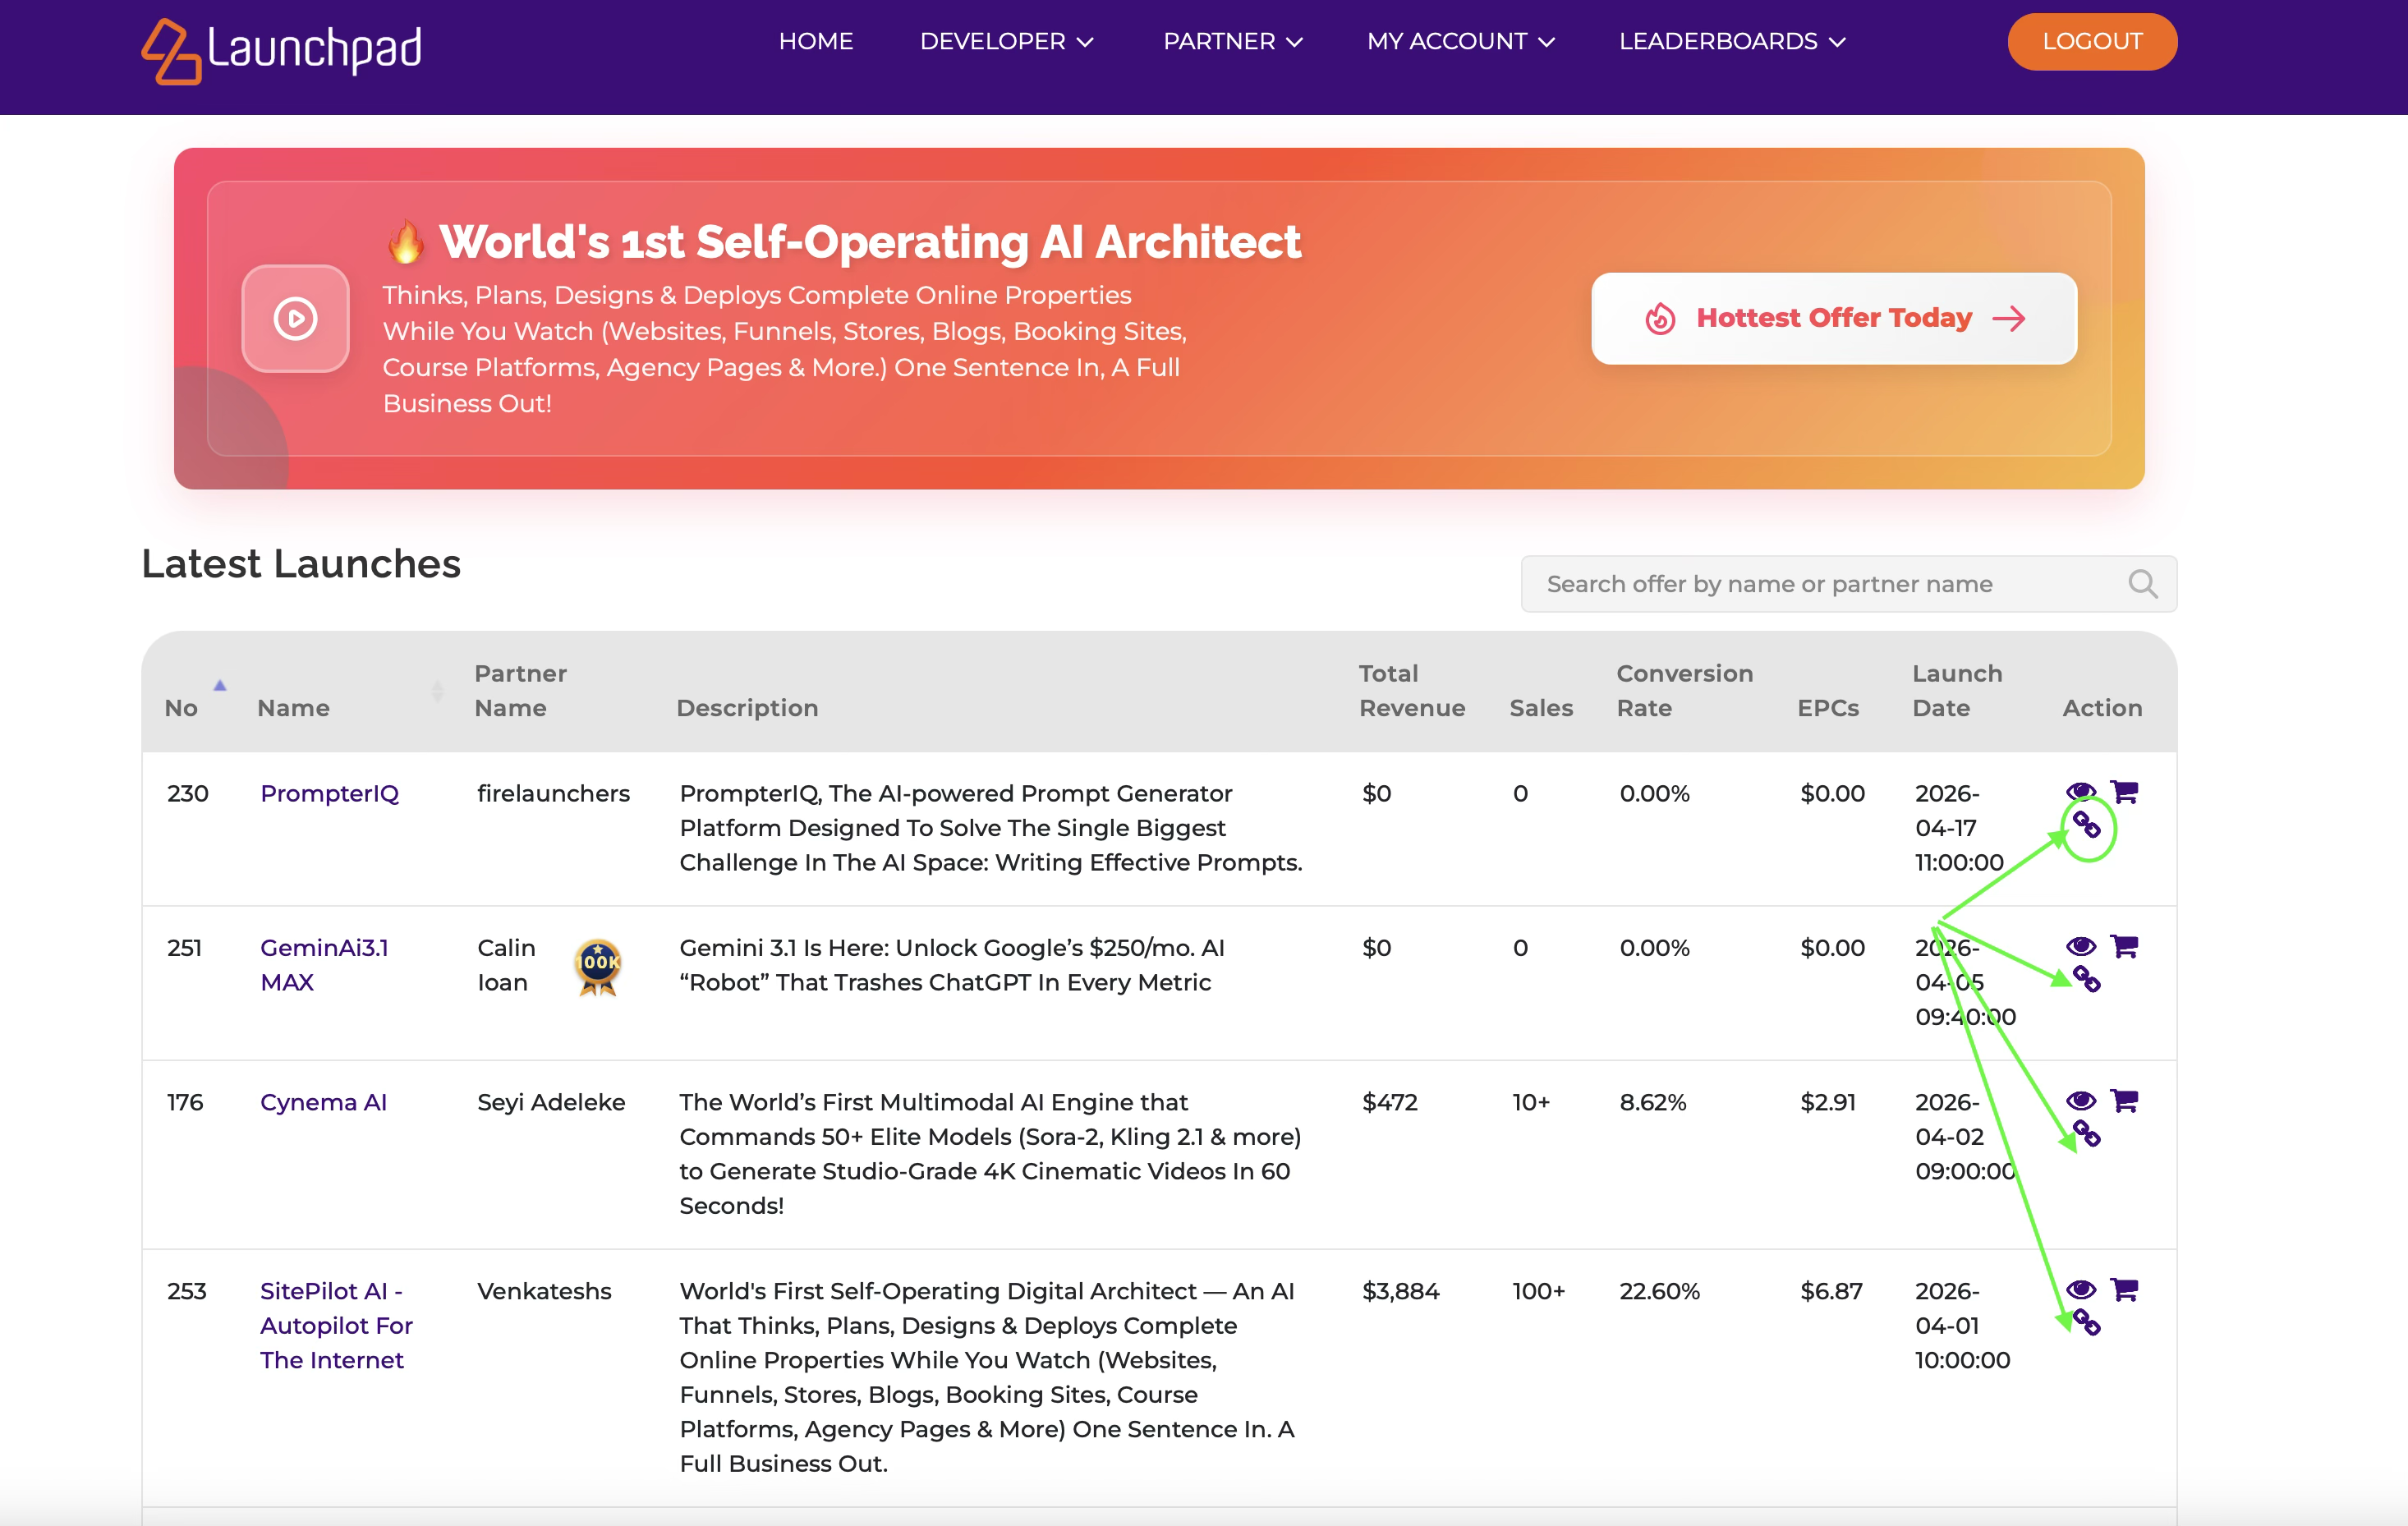Viewport: 2408px width, 1526px height.
Task: Go to the Home page
Action: click(x=815, y=42)
